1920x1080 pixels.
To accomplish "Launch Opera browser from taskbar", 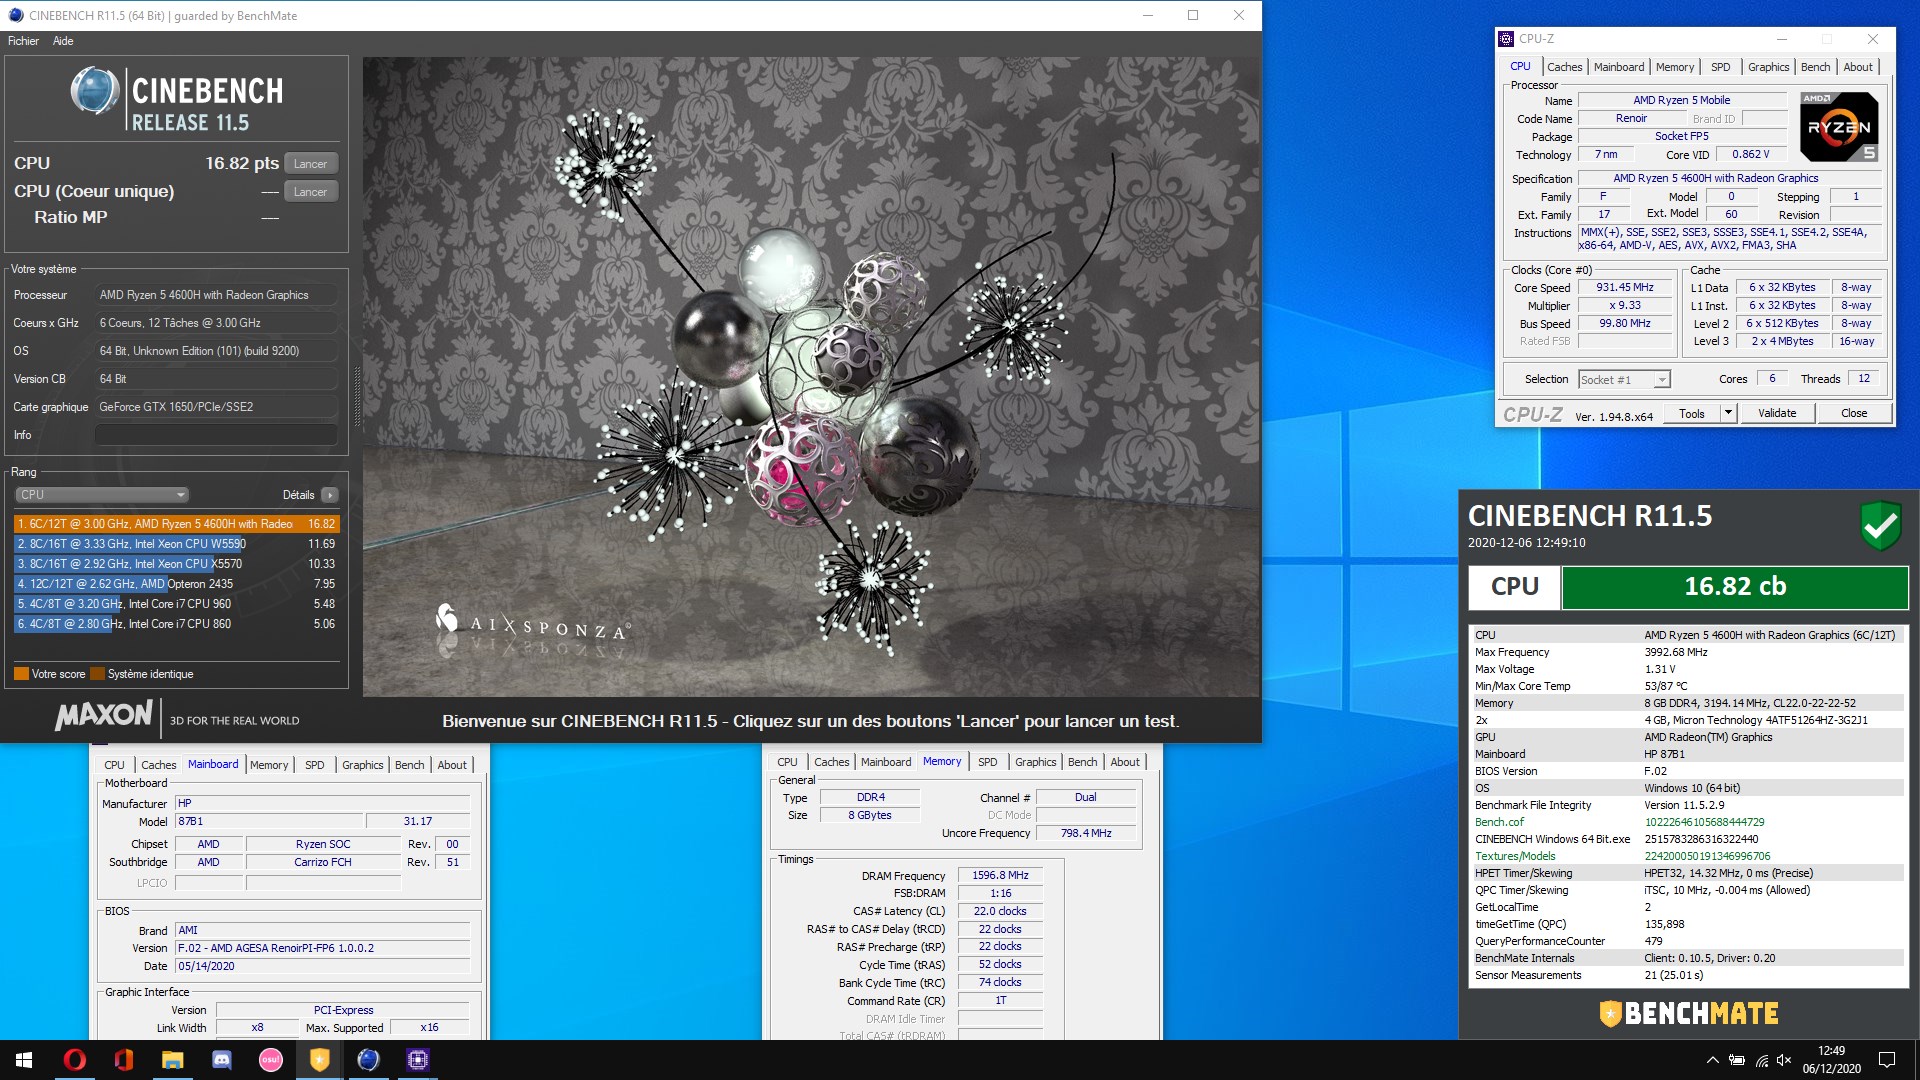I will (74, 1060).
